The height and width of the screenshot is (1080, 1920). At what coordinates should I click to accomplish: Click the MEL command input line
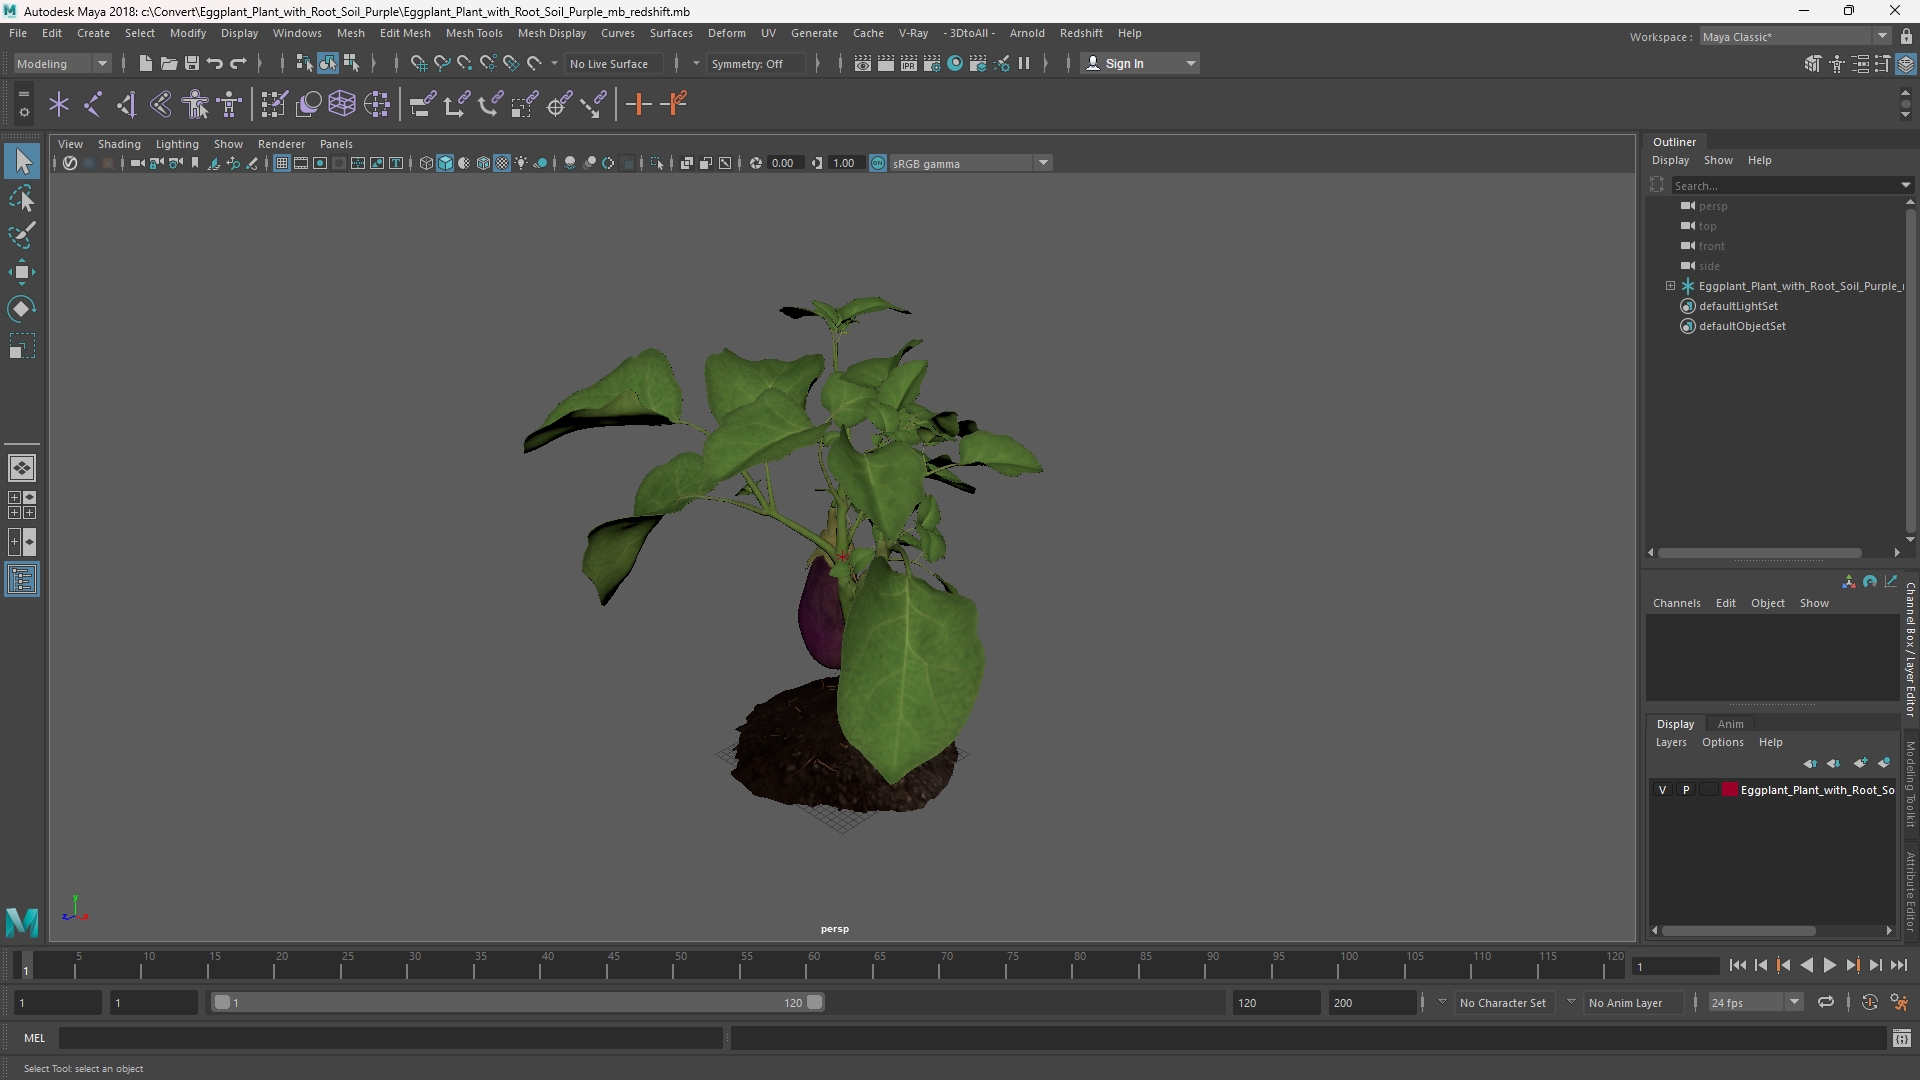(x=390, y=1038)
